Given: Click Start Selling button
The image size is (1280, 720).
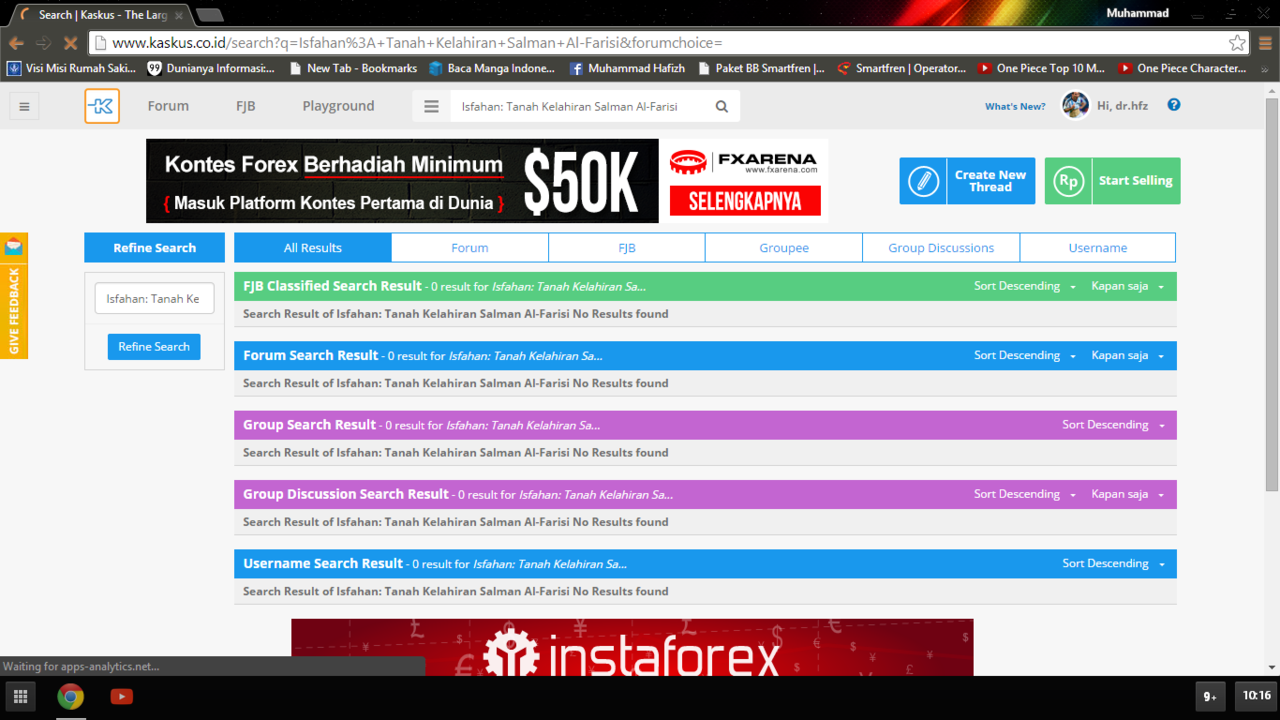Looking at the screenshot, I should [1112, 181].
